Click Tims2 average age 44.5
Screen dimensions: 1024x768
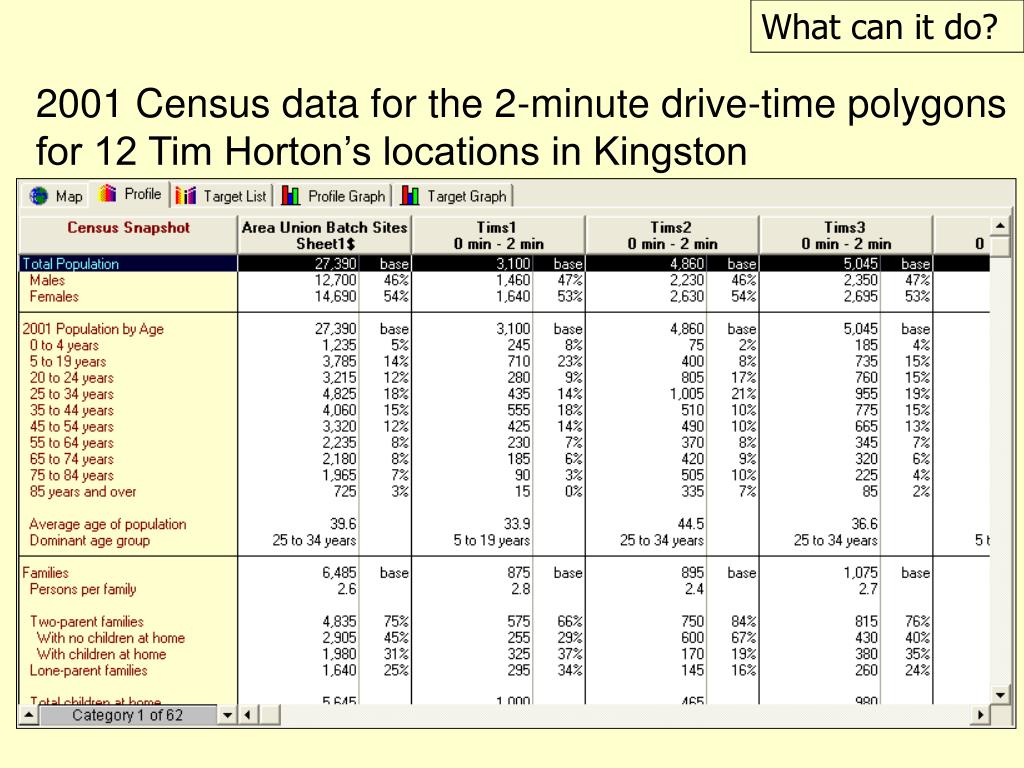click(691, 524)
